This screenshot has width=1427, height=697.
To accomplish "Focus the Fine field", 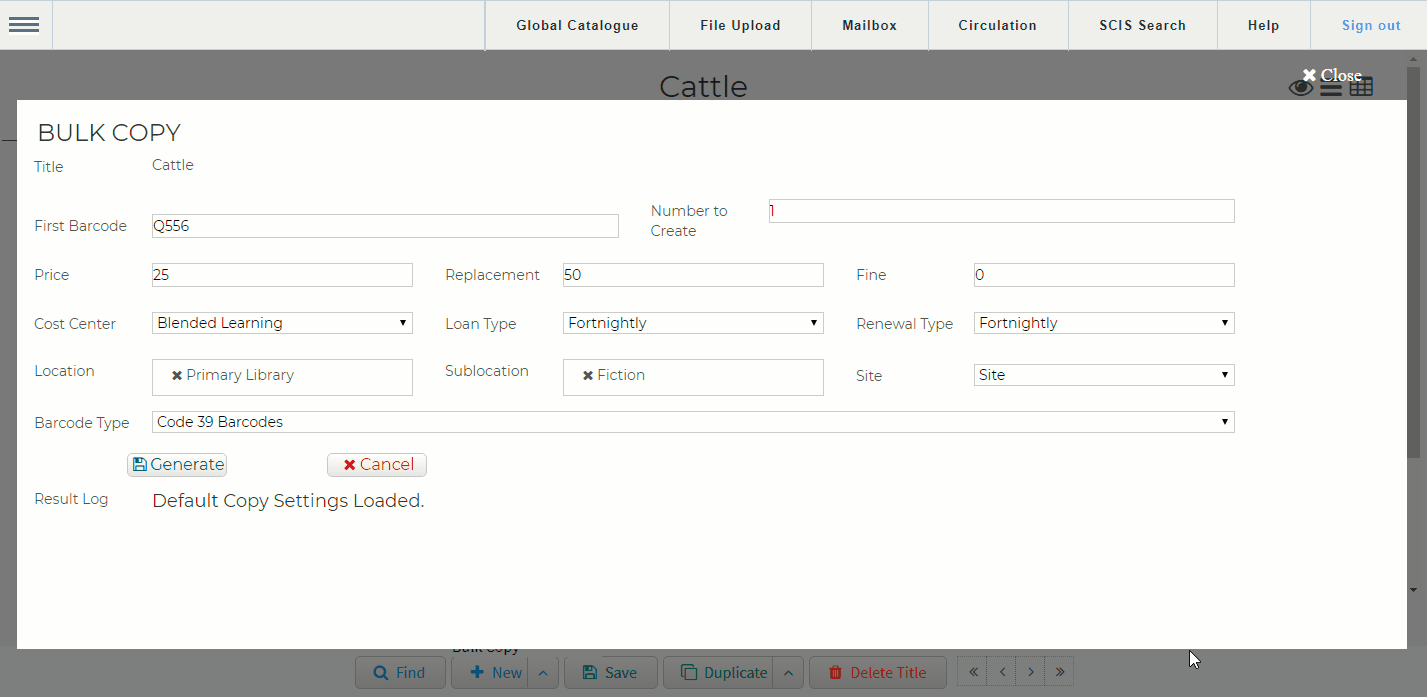I will [1104, 275].
